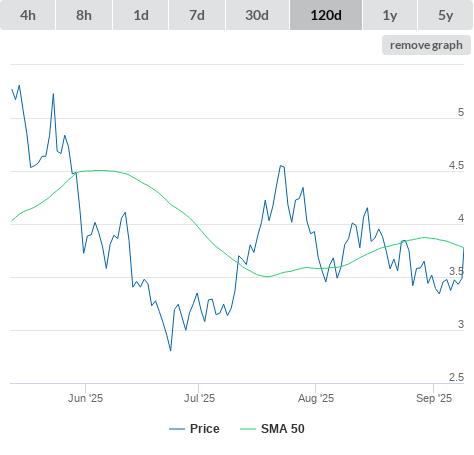Click the remove graph button
Image resolution: width=474 pixels, height=455 pixels.
coord(426,45)
